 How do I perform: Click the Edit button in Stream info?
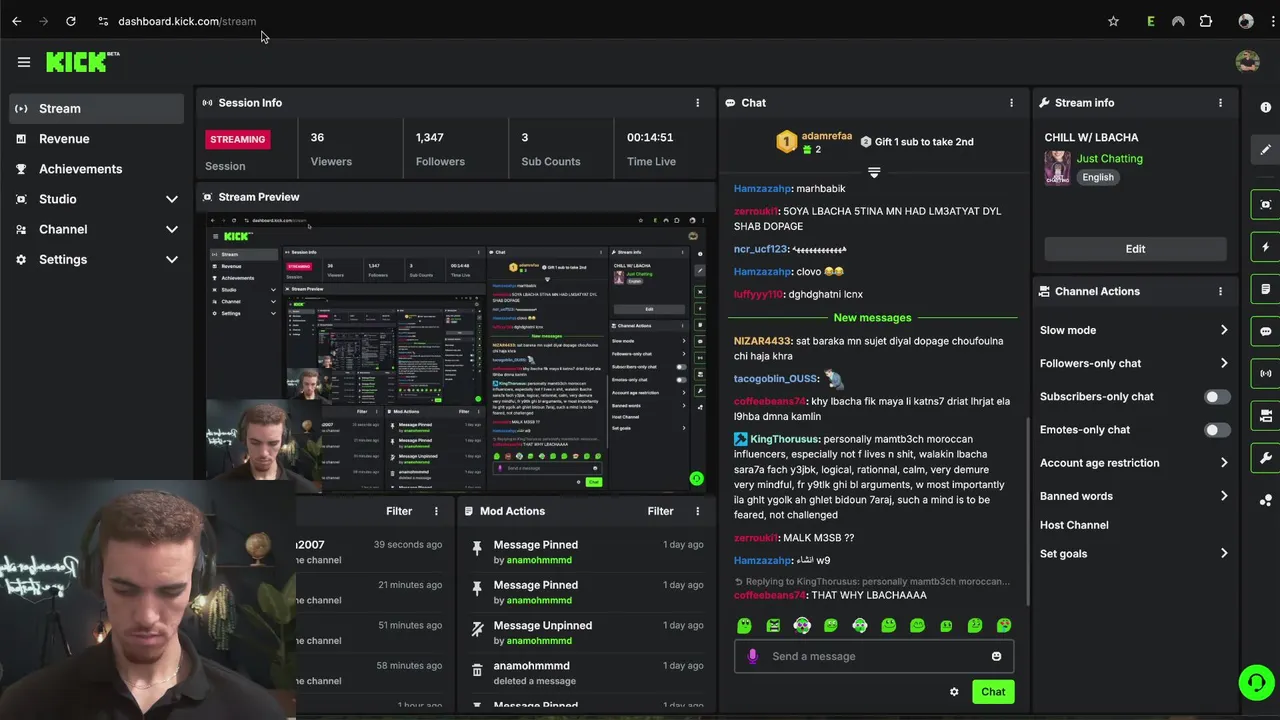(1135, 249)
